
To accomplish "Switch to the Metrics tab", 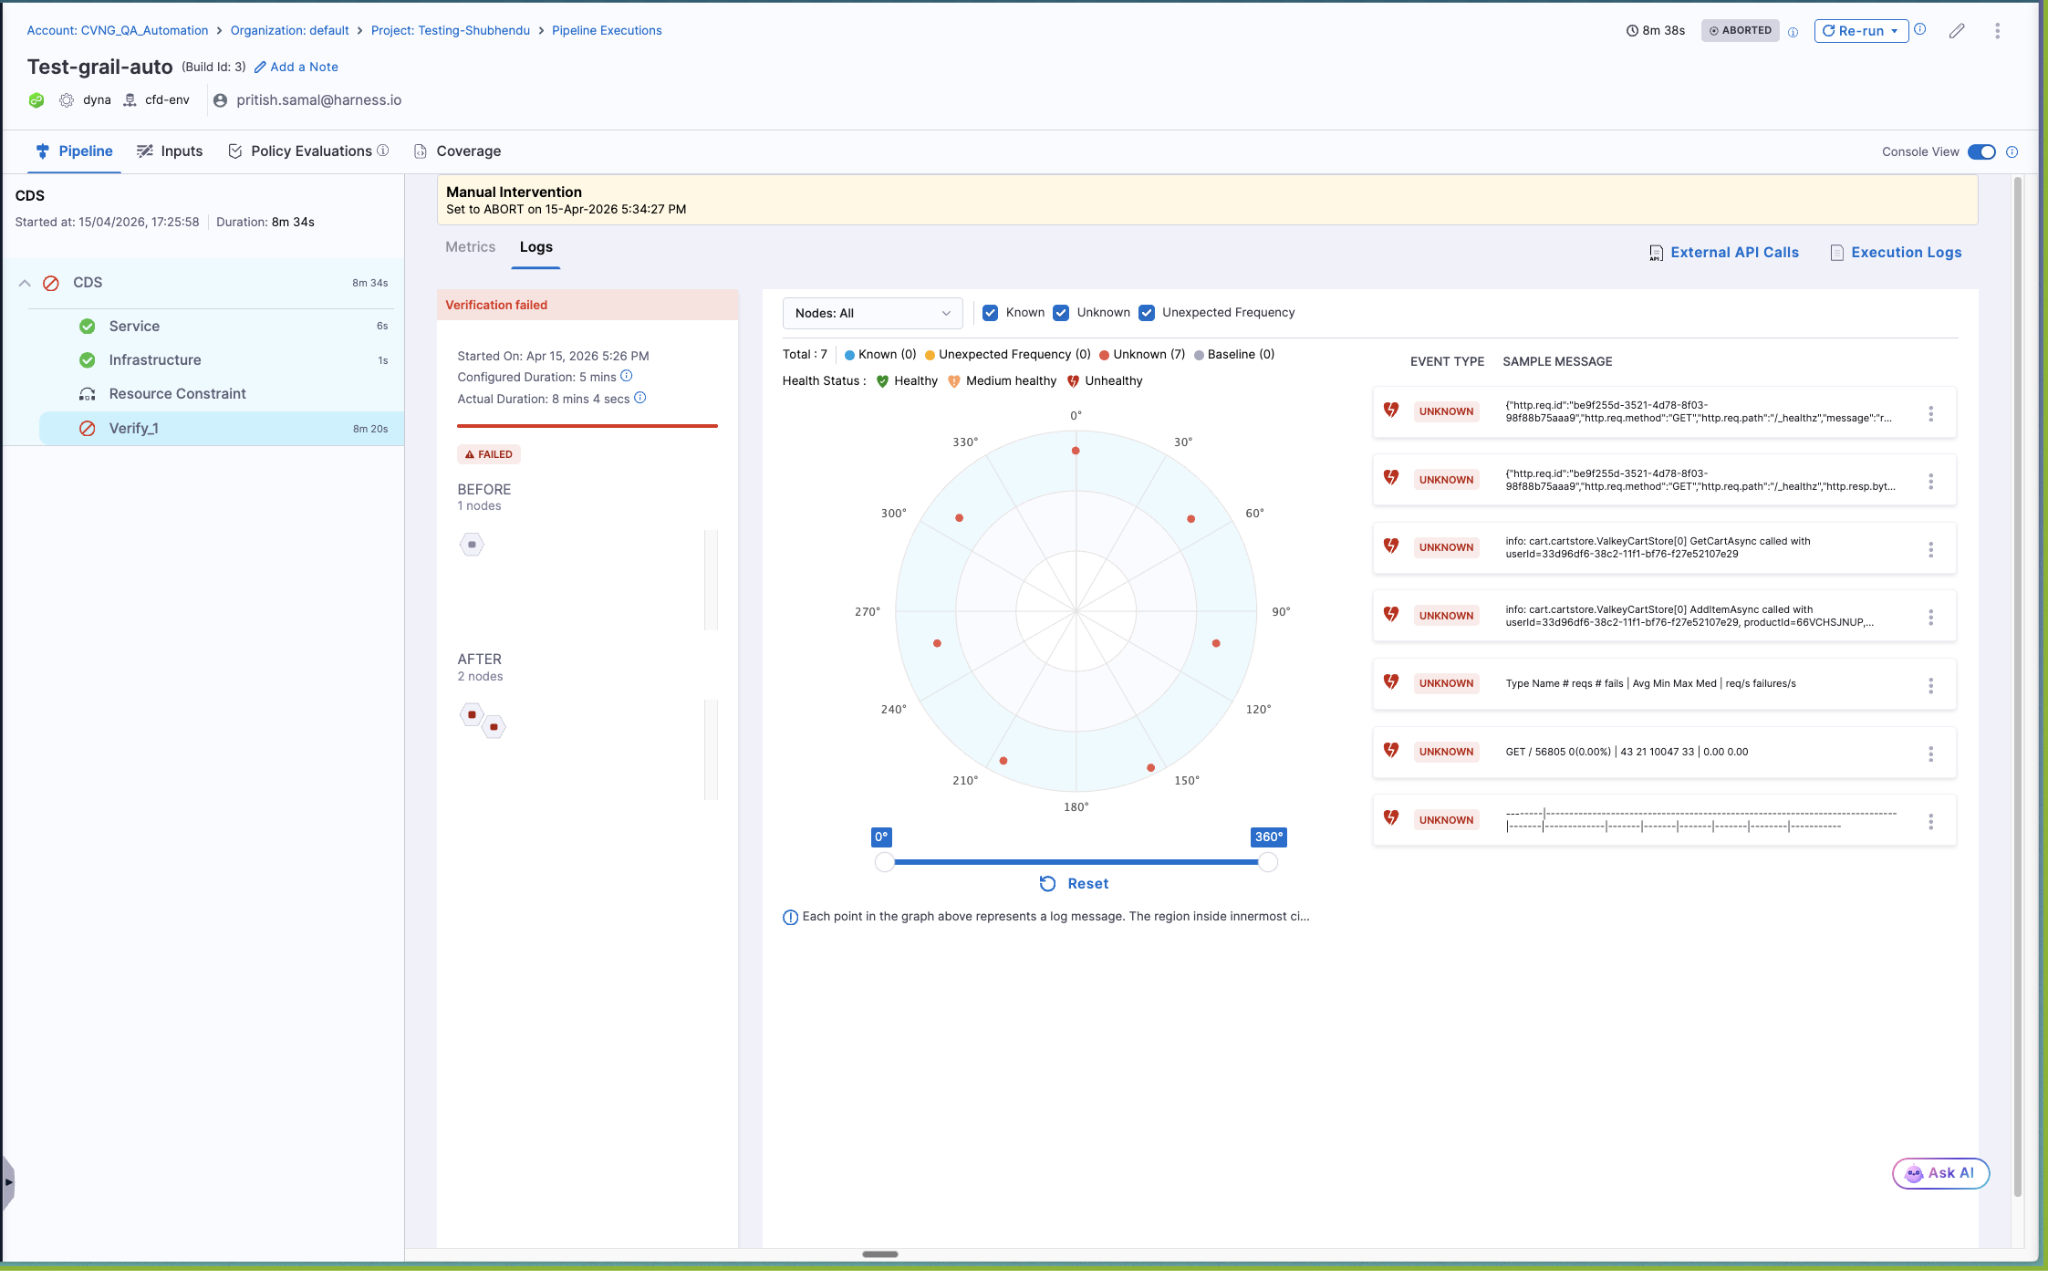I will click(x=470, y=247).
